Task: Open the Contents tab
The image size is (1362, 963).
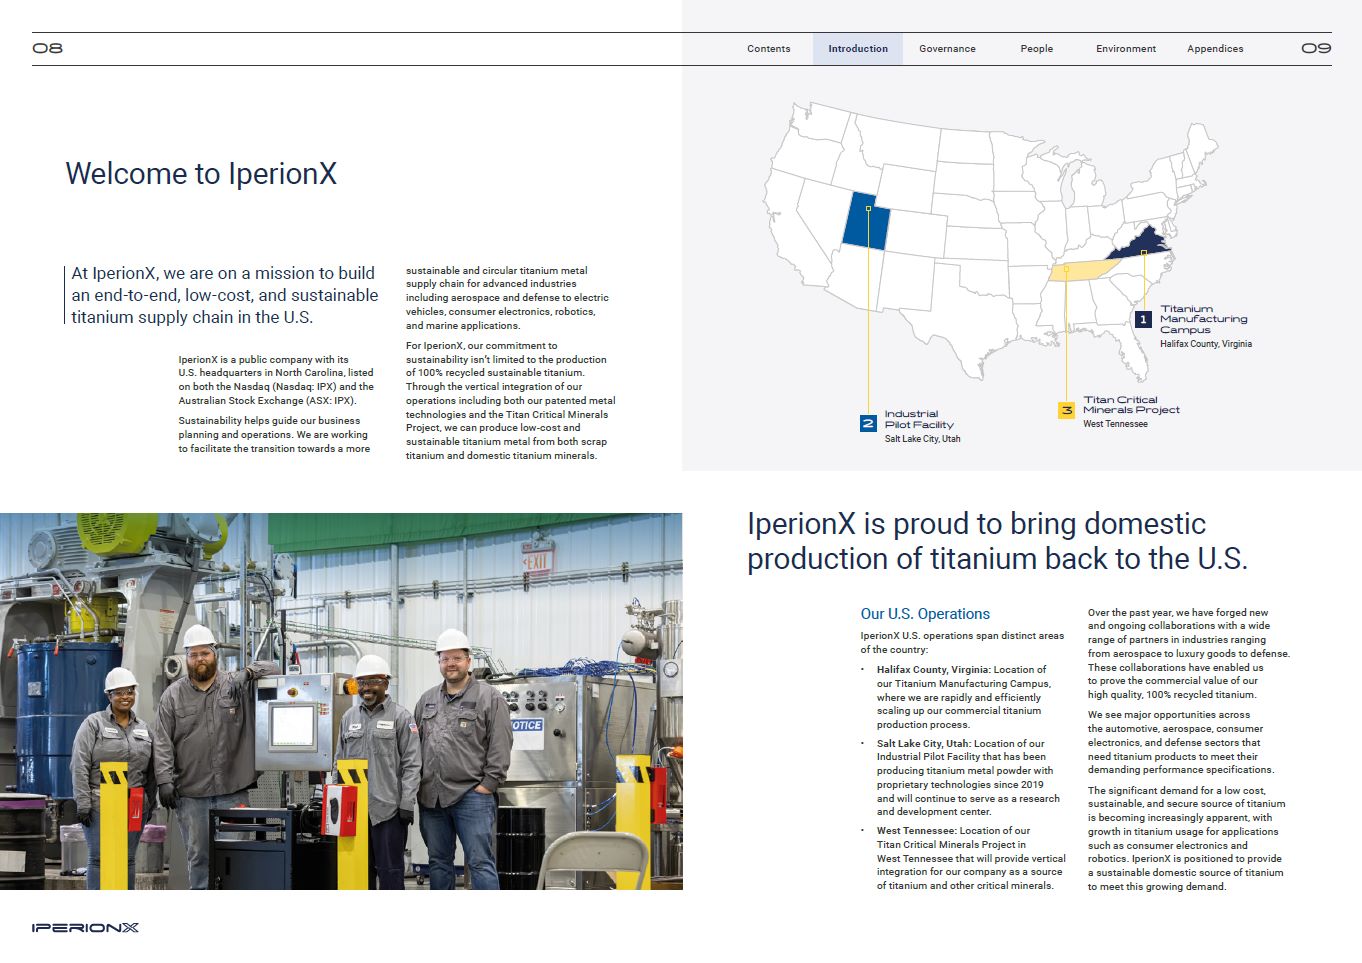Action: tap(768, 49)
